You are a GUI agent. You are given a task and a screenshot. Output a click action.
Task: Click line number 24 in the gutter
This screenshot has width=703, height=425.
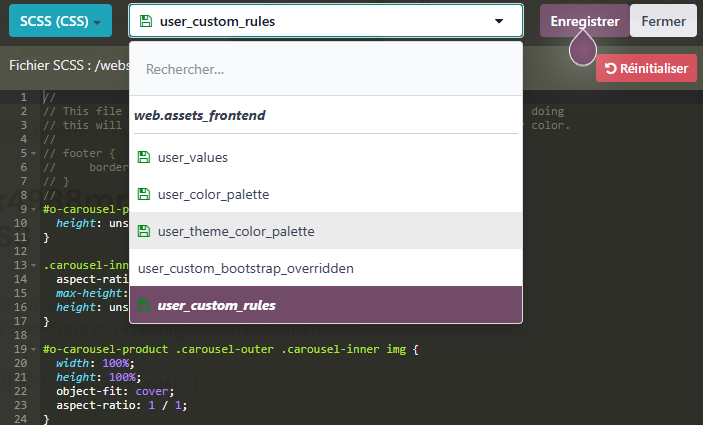[20, 419]
